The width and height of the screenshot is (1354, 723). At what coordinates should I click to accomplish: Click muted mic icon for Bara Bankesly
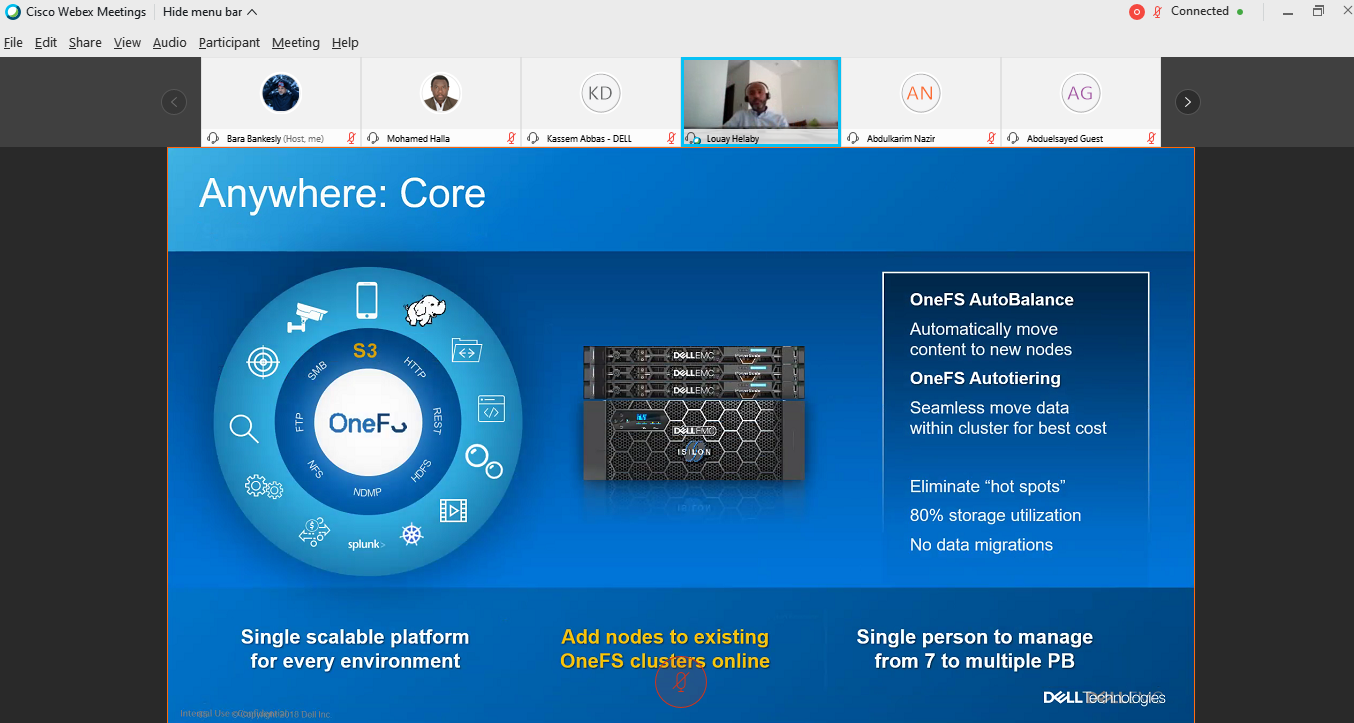click(x=351, y=138)
